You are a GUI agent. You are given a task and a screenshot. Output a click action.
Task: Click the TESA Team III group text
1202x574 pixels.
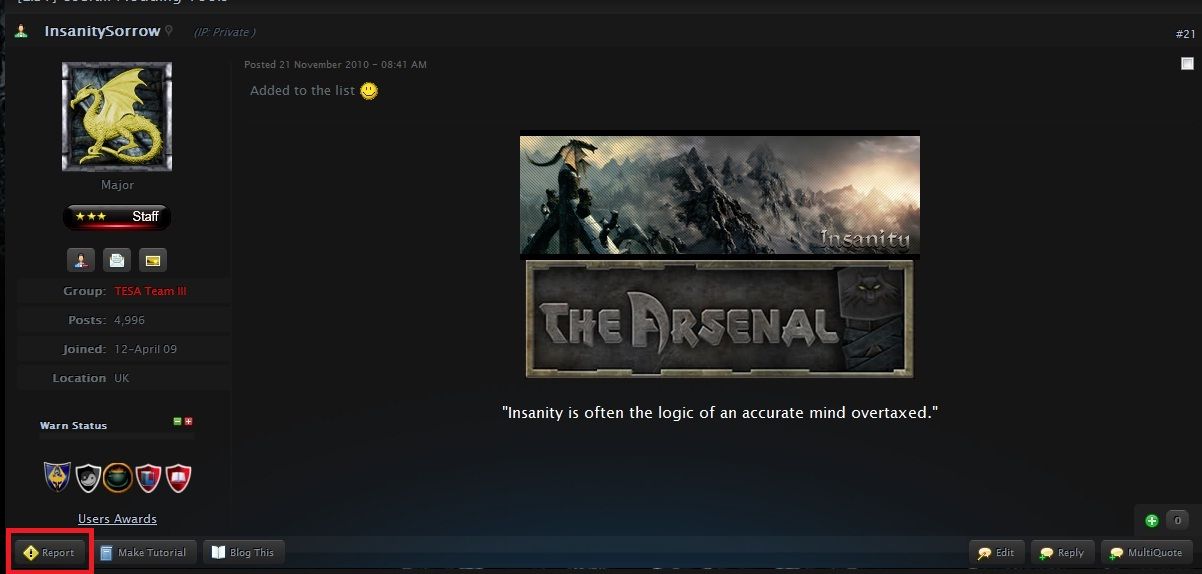click(x=150, y=291)
